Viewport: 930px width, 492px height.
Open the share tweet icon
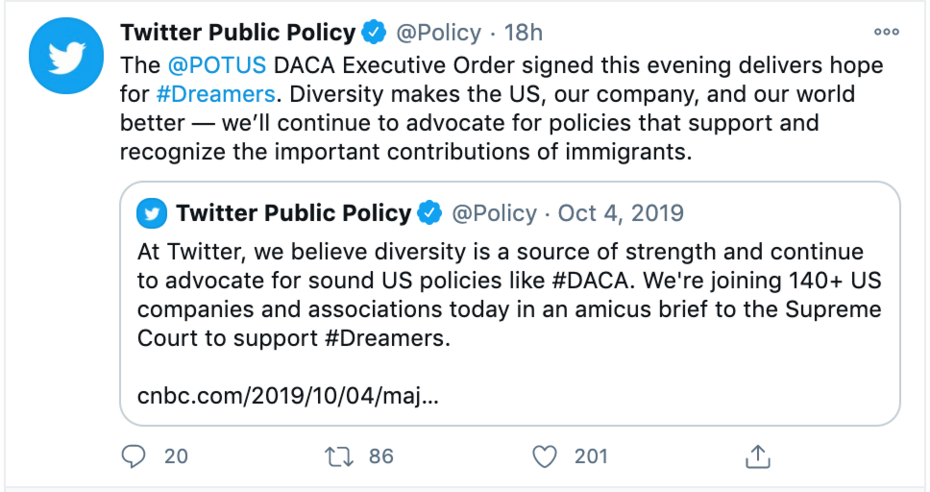pos(759,457)
